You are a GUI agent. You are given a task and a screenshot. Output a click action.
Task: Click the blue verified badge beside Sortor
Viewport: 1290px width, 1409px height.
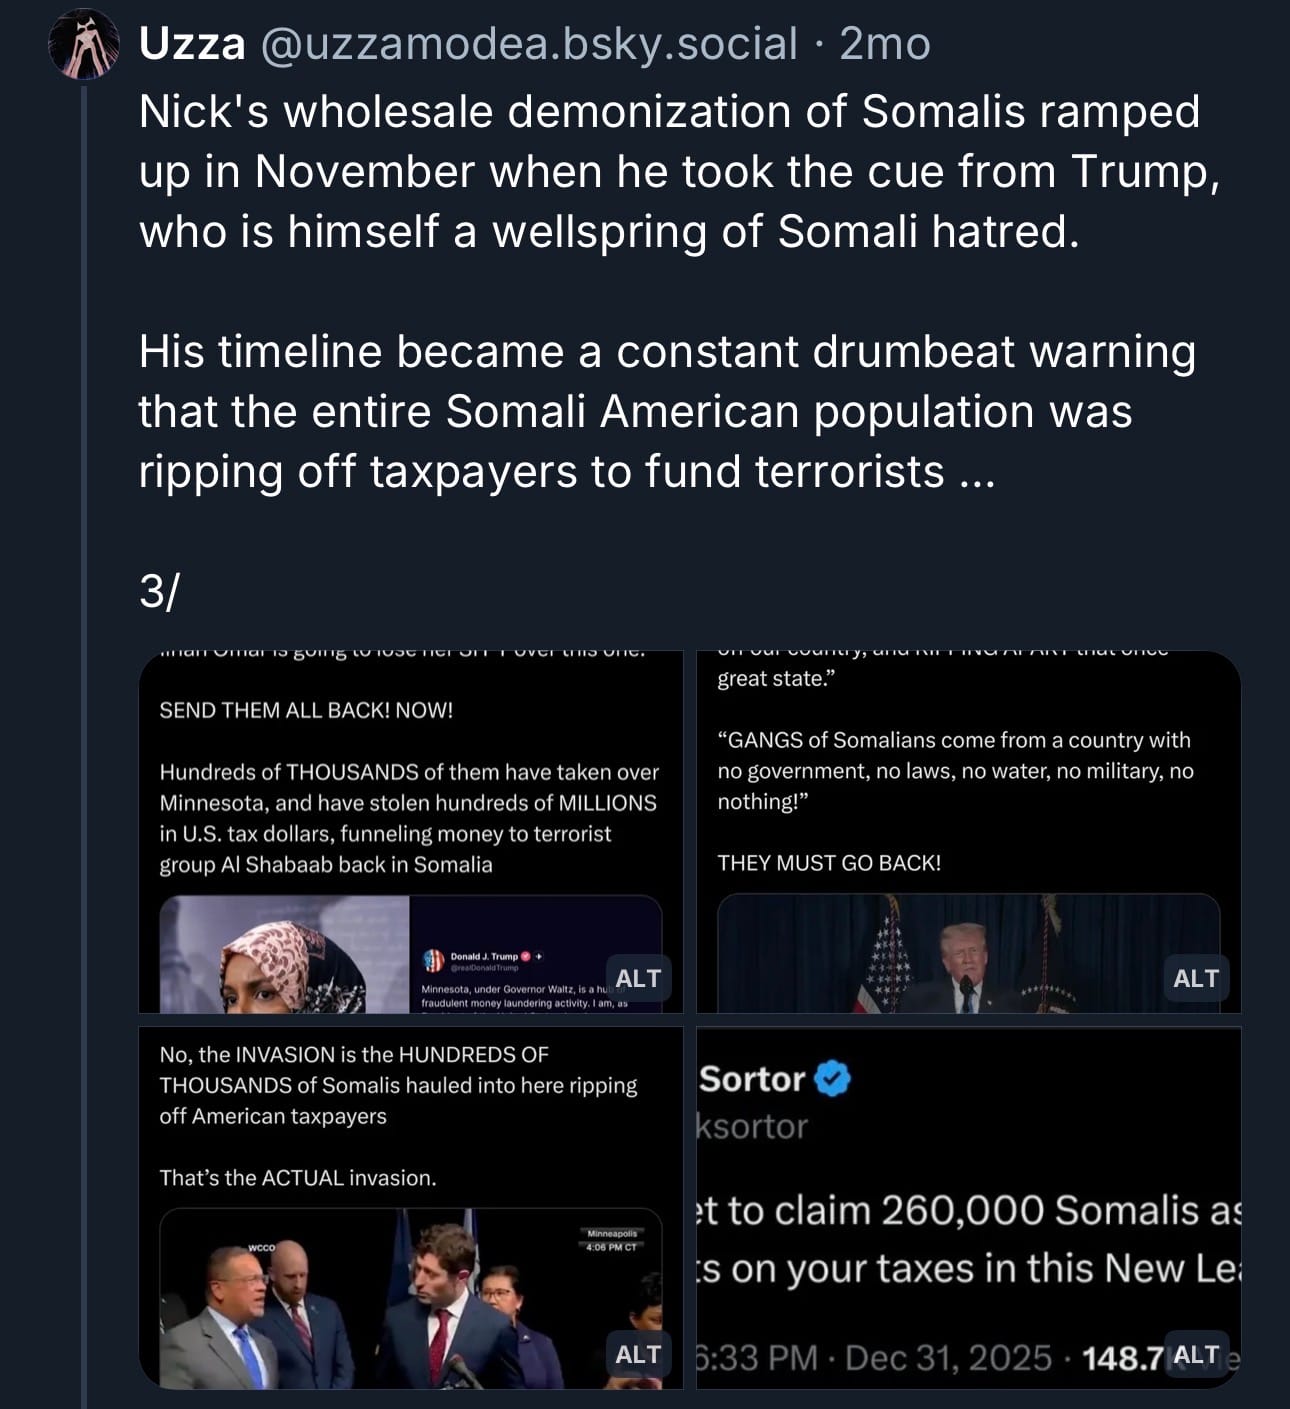point(832,1079)
